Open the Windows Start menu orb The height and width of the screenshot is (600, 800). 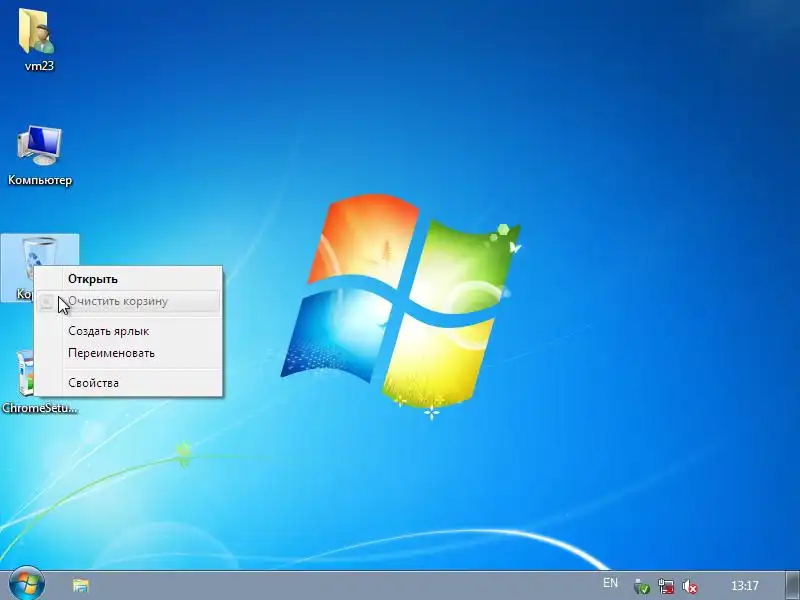(x=27, y=584)
